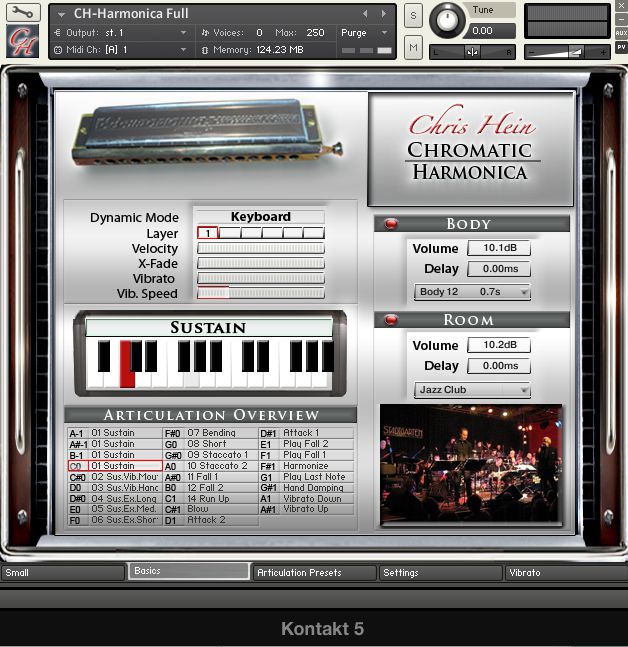The height and width of the screenshot is (647, 628).
Task: Open the Vibrato tab
Action: [566, 573]
